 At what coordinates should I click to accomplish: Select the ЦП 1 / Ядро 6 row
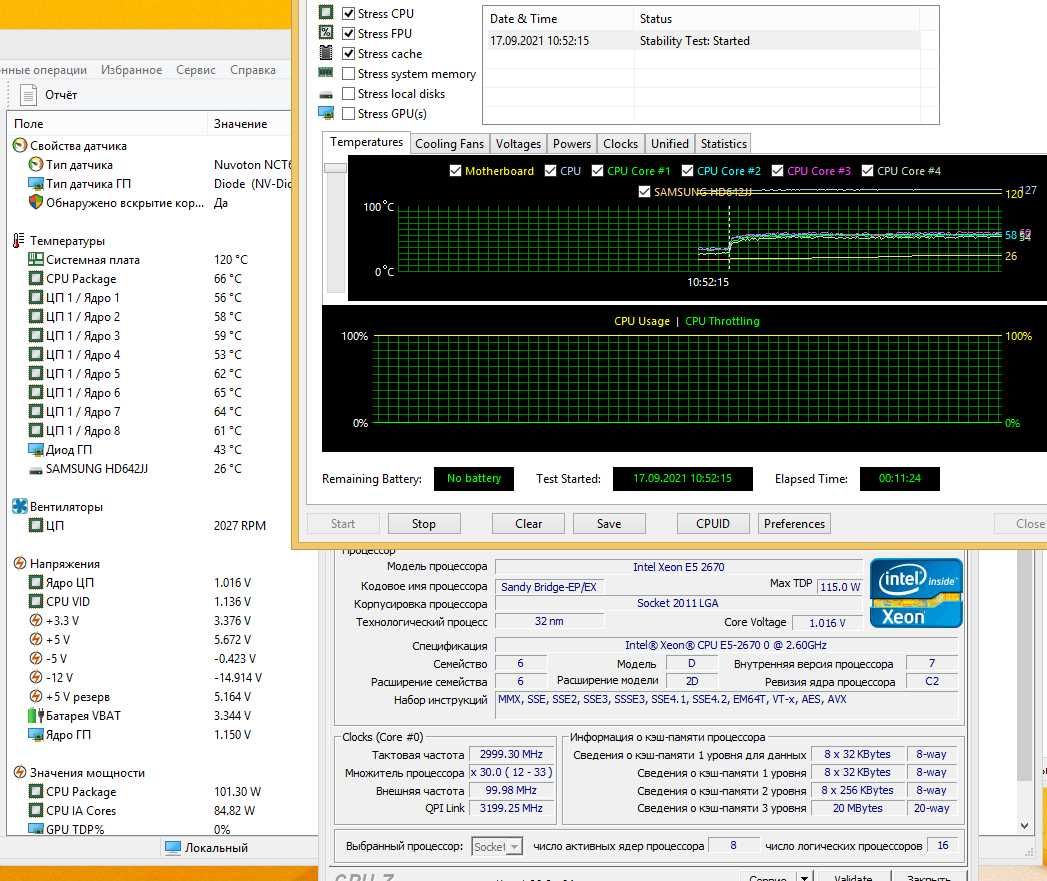click(x=150, y=392)
